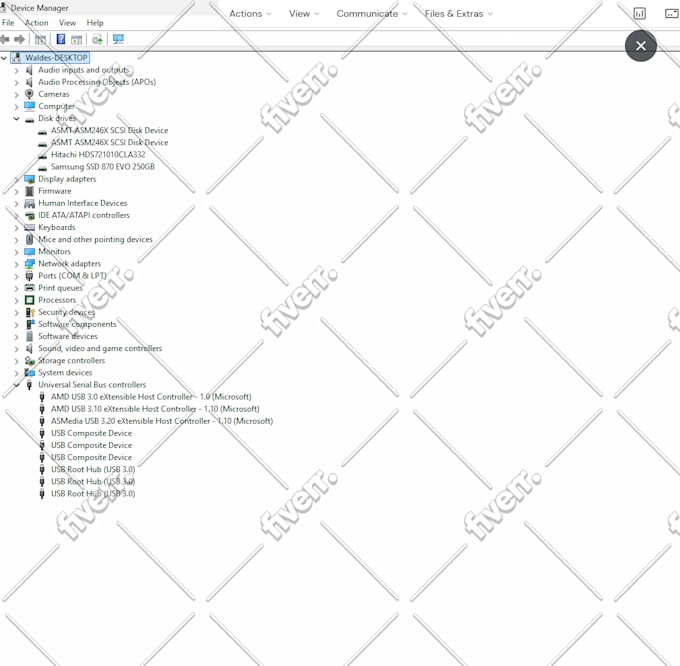Collapse the Waldes-DESKTOP root node

point(4,58)
